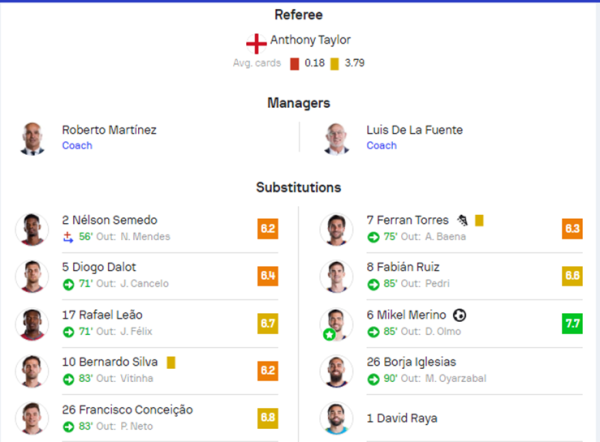Click Nélson Semedo's injury substitution icon

coord(68,237)
